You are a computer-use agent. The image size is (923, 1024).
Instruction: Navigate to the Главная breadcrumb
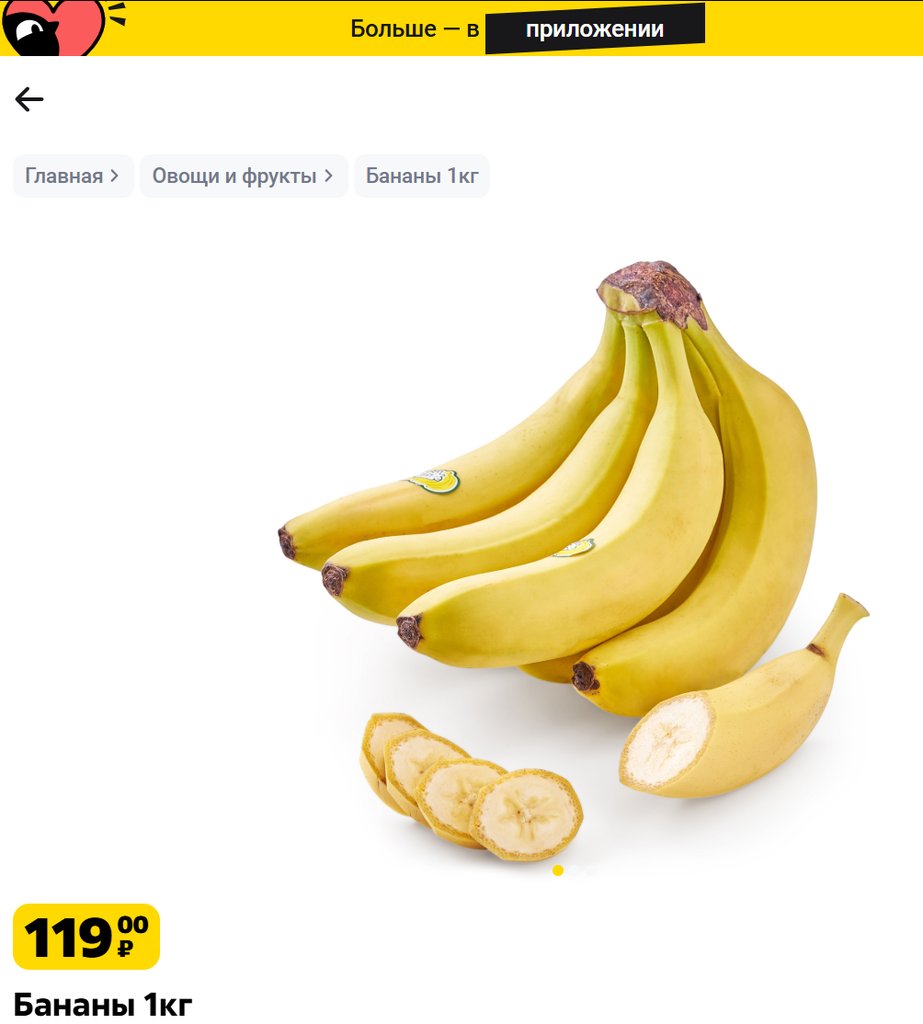point(64,176)
